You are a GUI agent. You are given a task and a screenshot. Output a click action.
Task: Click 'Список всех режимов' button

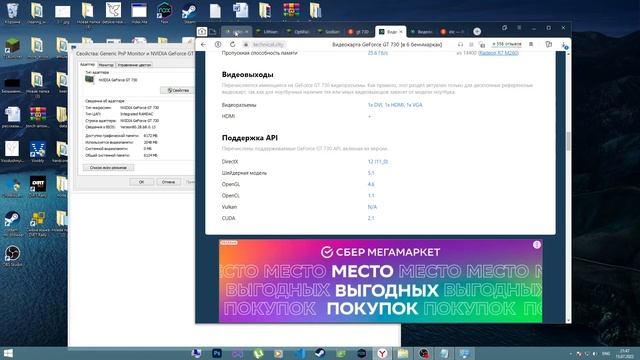[x=108, y=167]
